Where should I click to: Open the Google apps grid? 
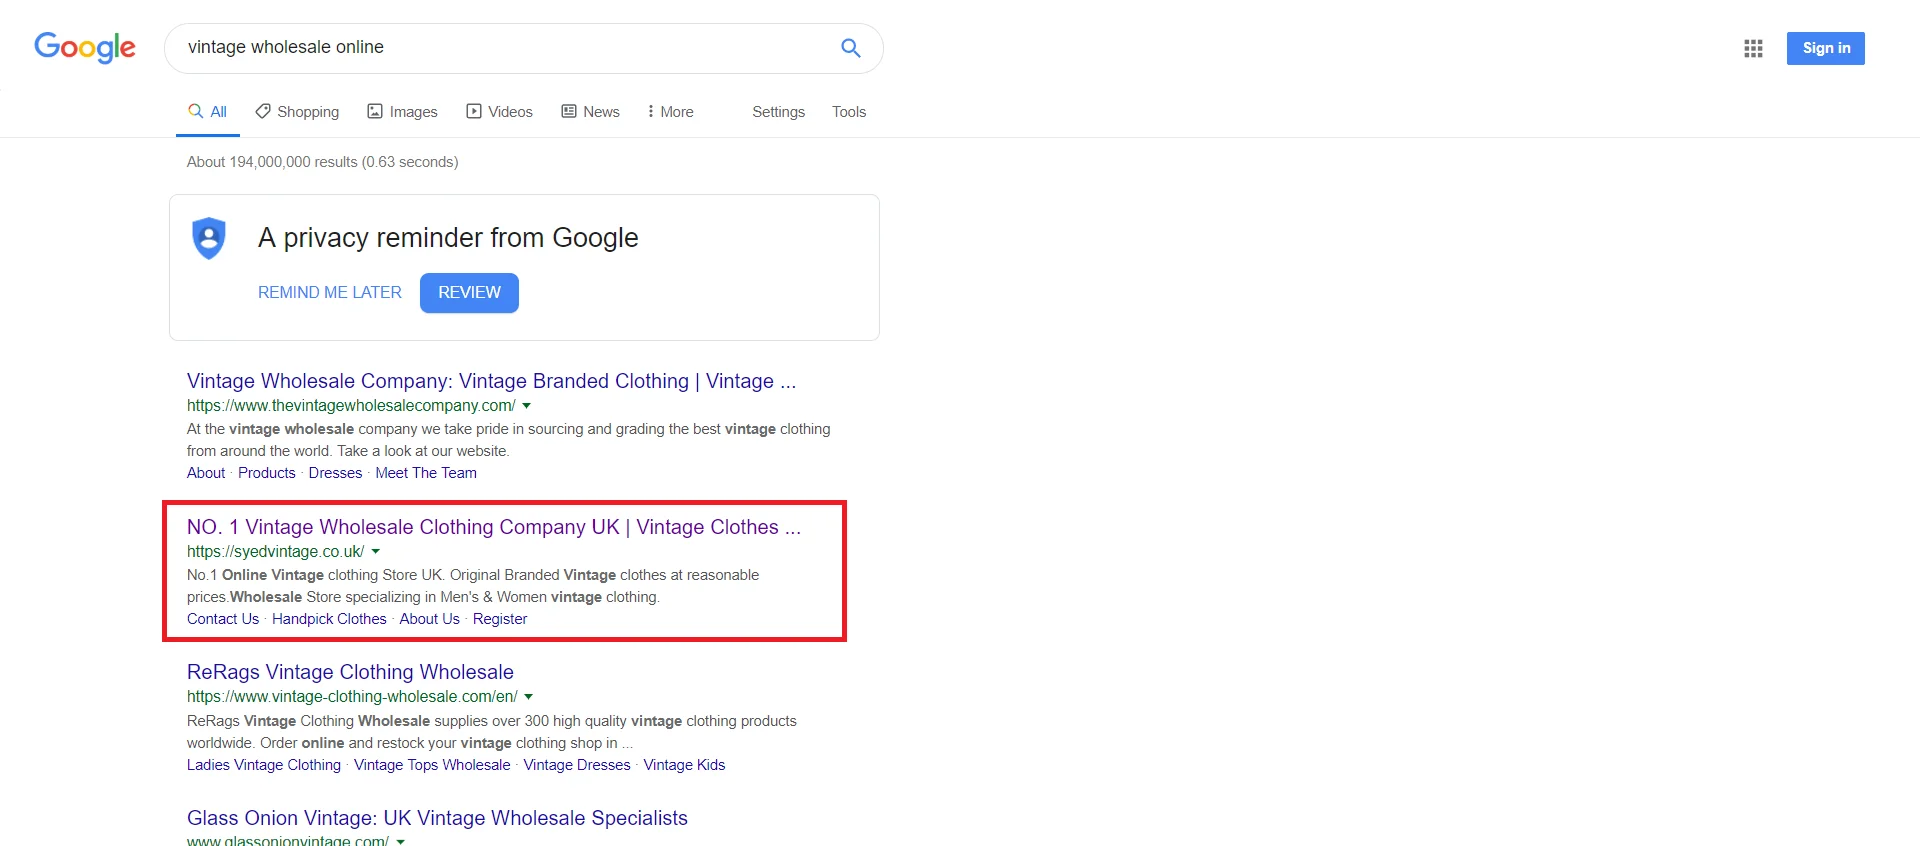(x=1753, y=48)
